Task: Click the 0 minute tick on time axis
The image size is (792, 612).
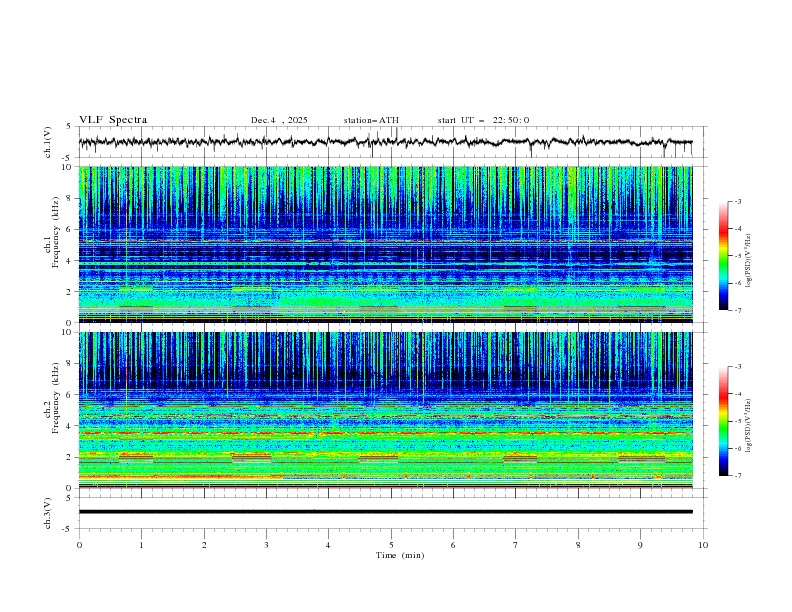Action: click(x=79, y=545)
